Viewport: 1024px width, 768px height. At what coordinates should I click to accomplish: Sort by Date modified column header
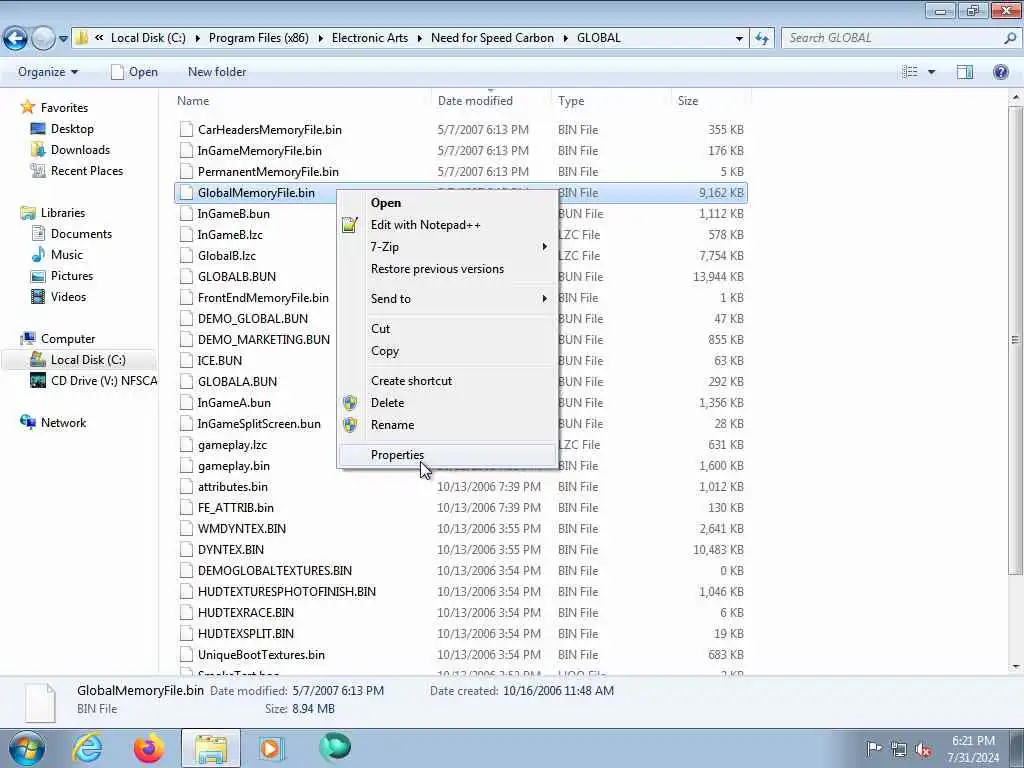[491, 101]
